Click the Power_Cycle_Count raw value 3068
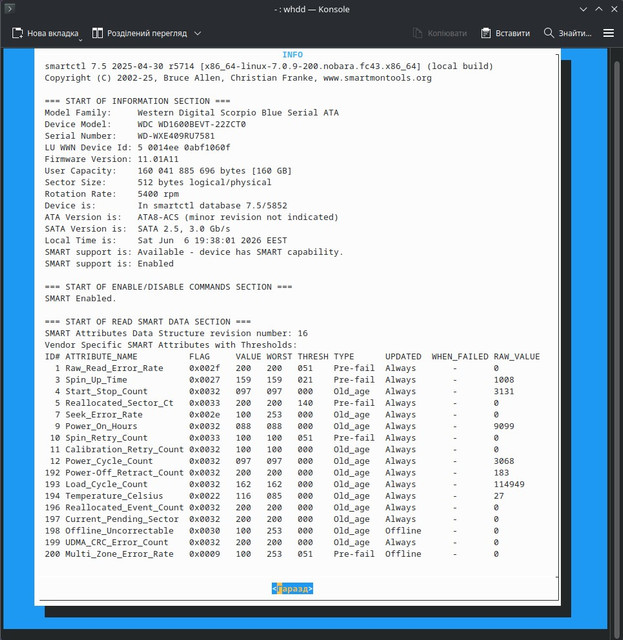This screenshot has height=640, width=623. click(x=504, y=461)
